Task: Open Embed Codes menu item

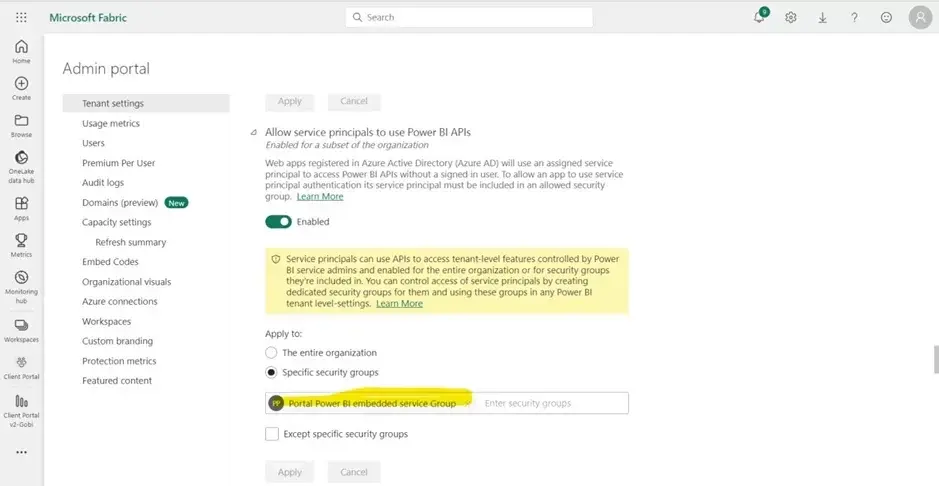Action: point(110,262)
